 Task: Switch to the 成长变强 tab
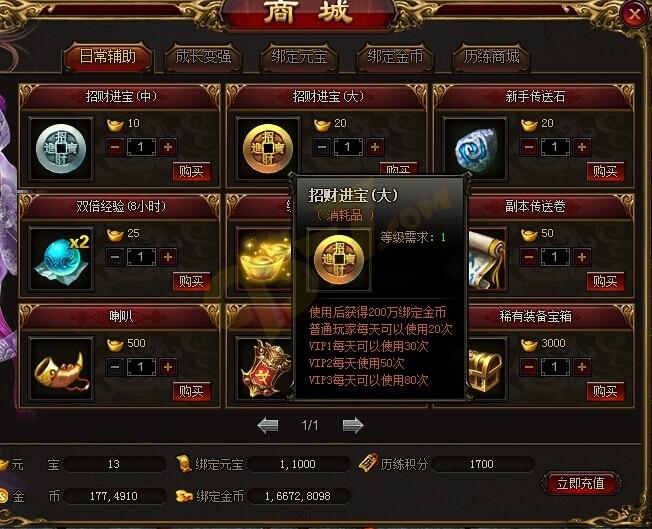pyautogui.click(x=203, y=57)
